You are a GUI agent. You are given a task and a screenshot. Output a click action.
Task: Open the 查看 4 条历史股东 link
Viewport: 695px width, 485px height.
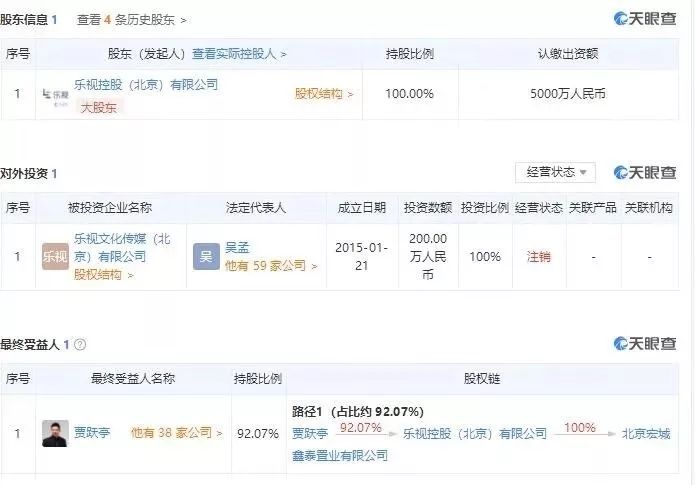coord(131,20)
